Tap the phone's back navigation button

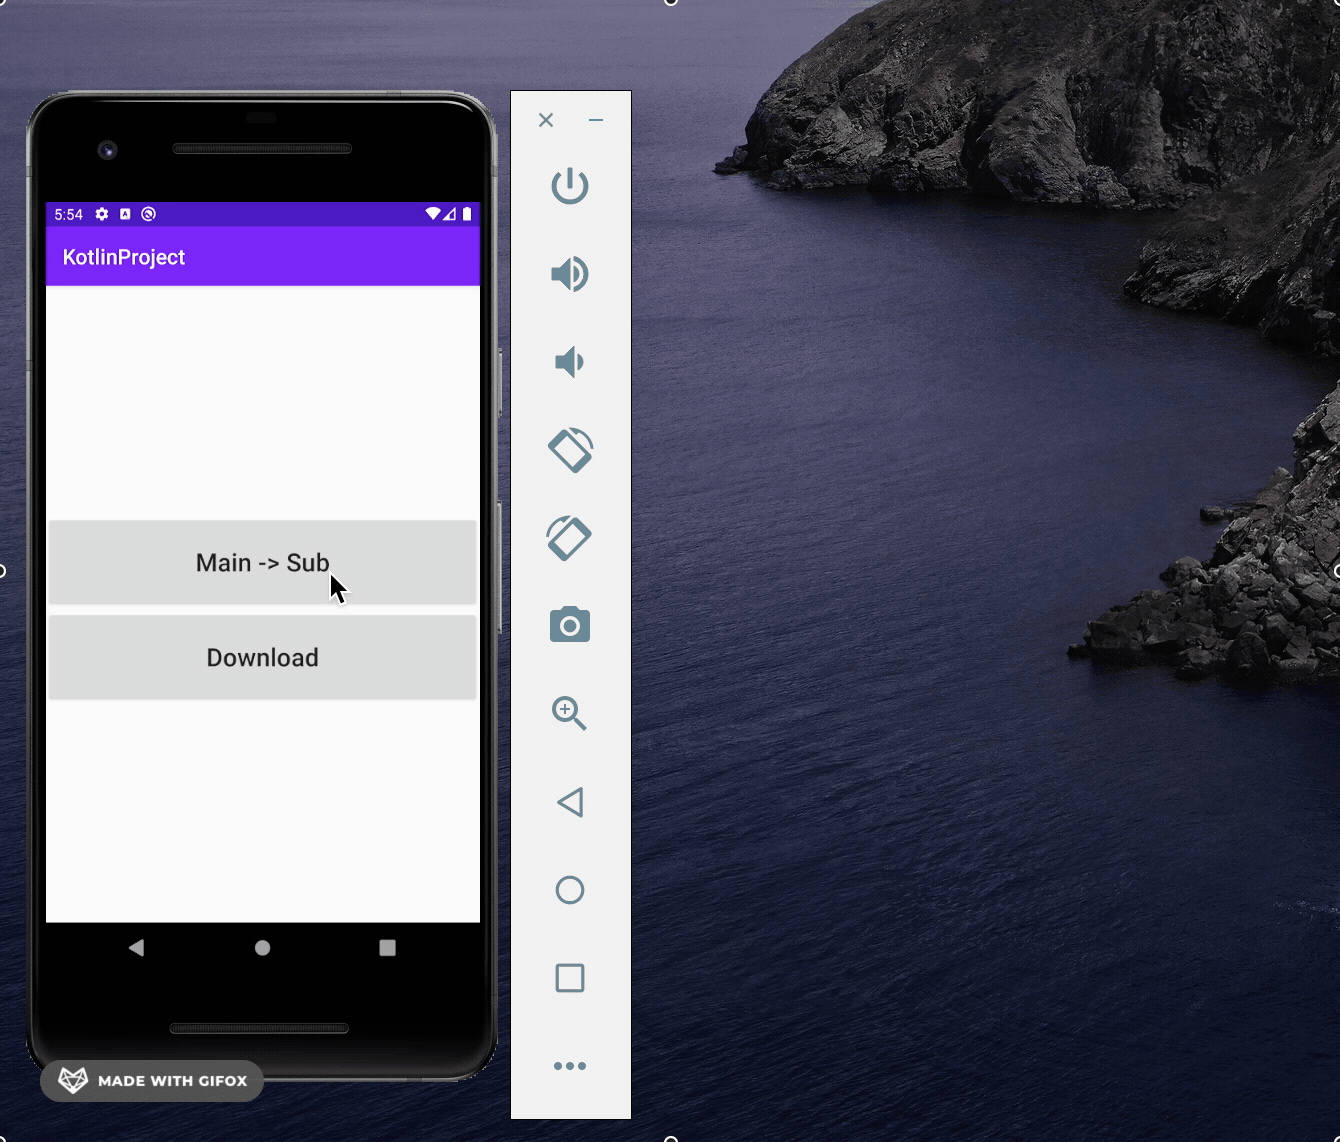[137, 947]
